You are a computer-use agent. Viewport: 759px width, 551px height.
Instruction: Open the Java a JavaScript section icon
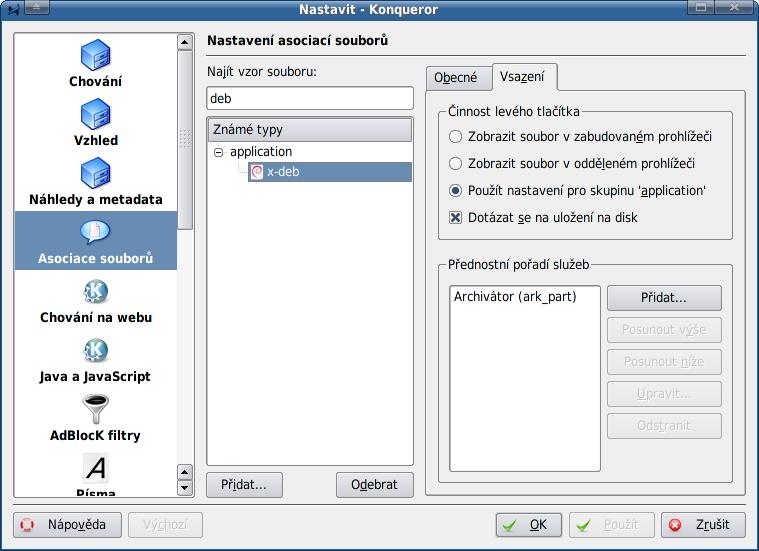pyautogui.click(x=95, y=350)
